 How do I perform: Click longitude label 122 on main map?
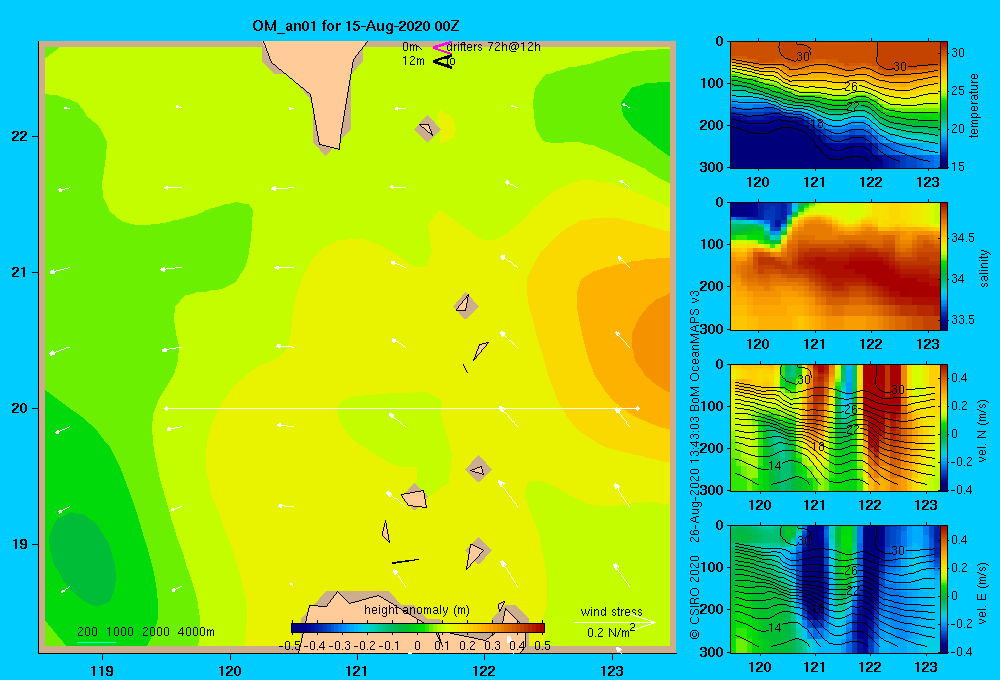pos(484,670)
